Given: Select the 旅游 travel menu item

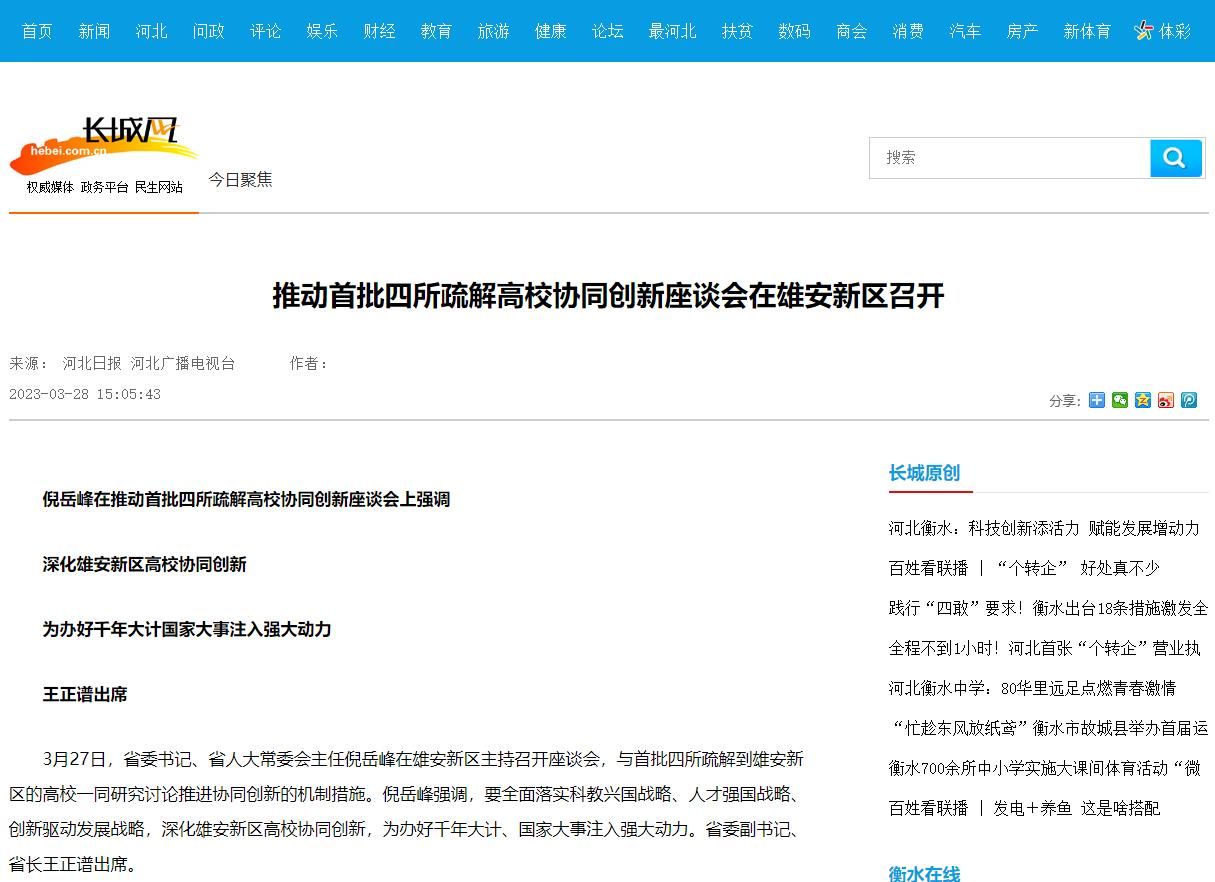Looking at the screenshot, I should (493, 31).
